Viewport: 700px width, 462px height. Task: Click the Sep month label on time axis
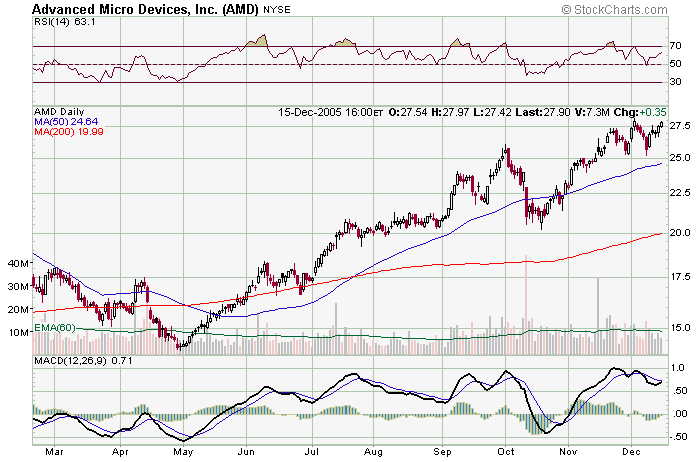point(442,452)
